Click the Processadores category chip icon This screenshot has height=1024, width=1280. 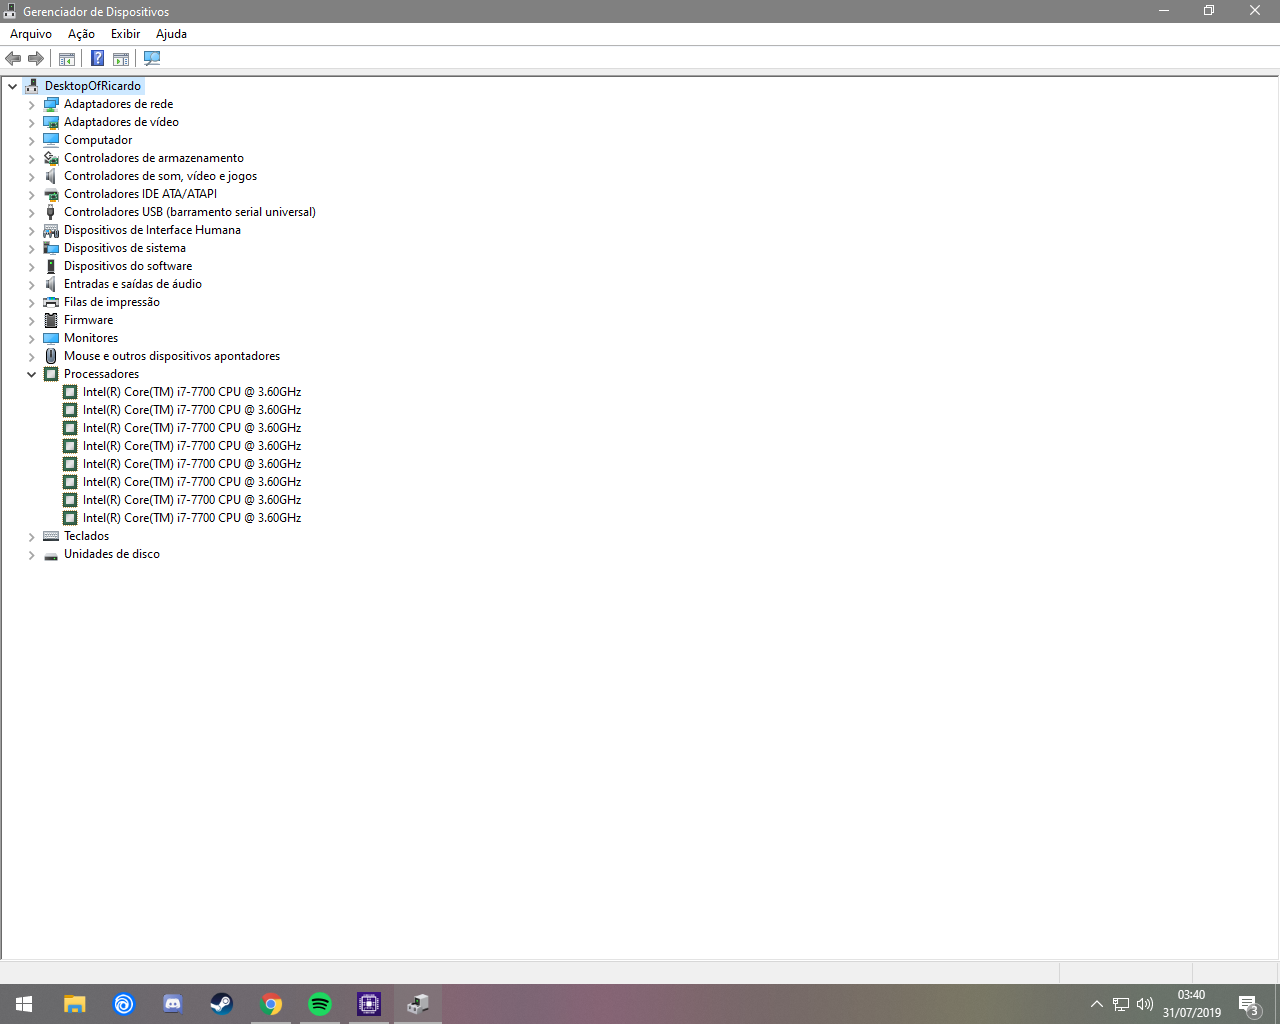(x=51, y=374)
